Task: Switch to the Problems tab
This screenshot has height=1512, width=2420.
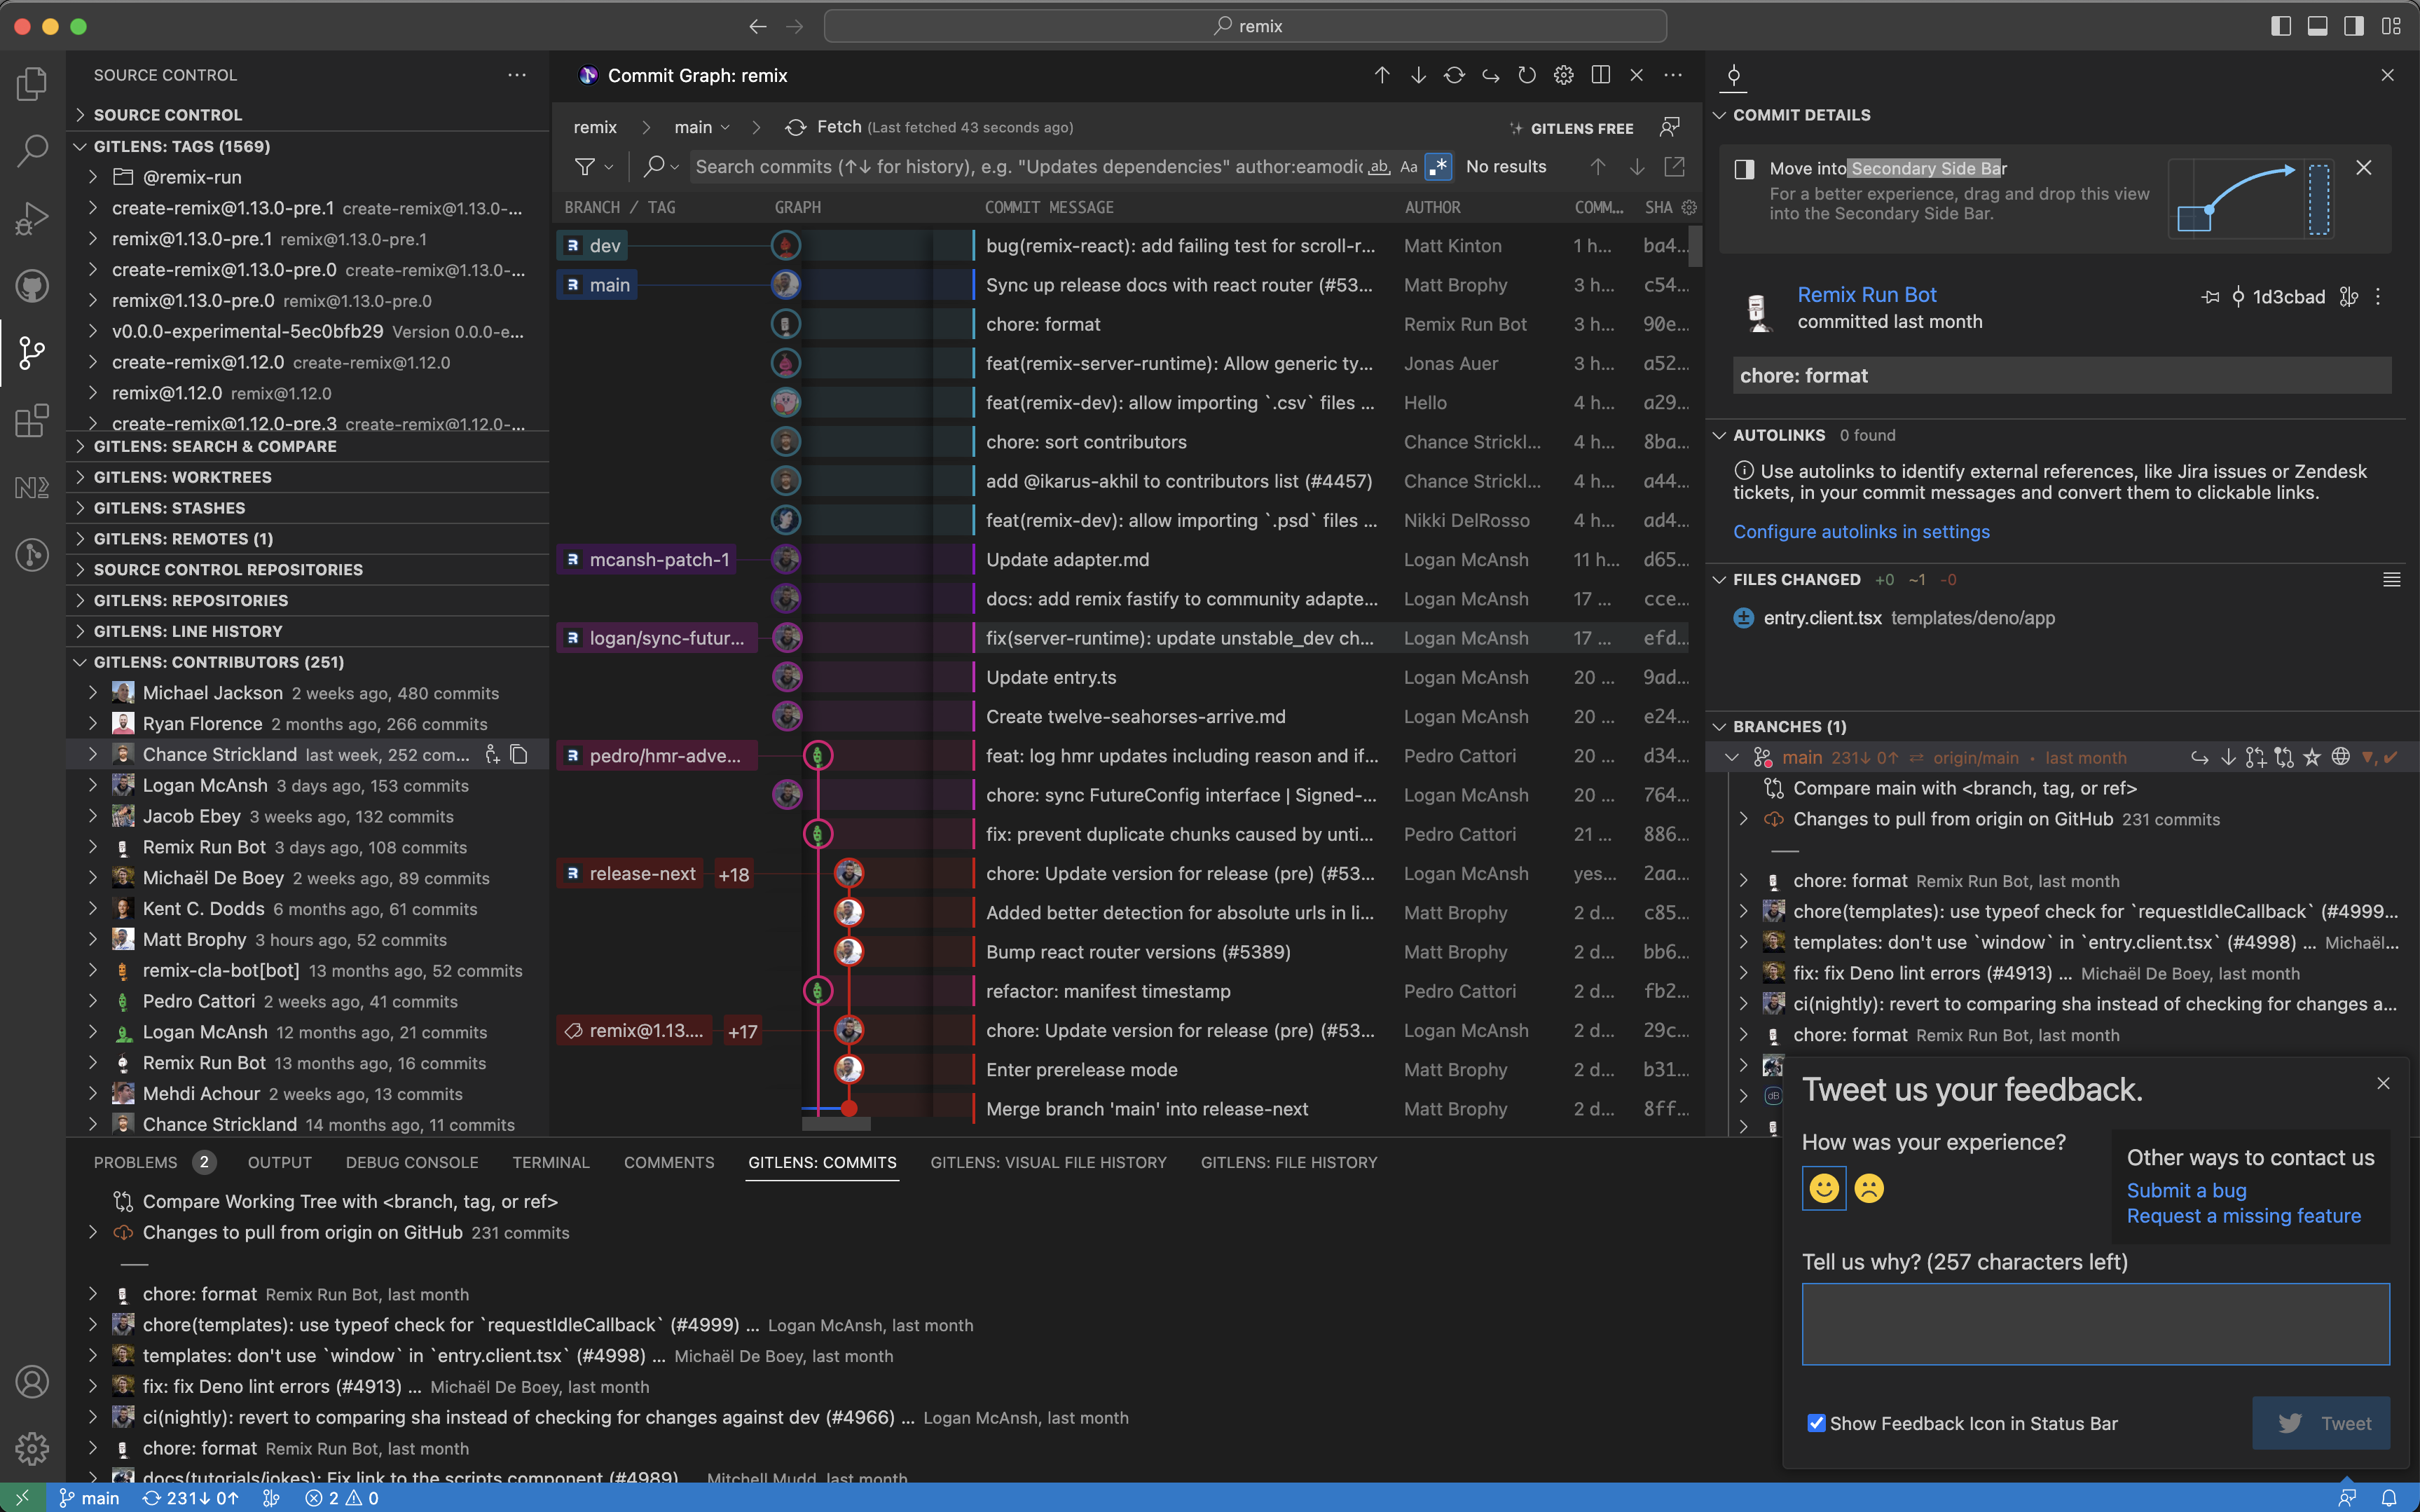Action: click(135, 1162)
